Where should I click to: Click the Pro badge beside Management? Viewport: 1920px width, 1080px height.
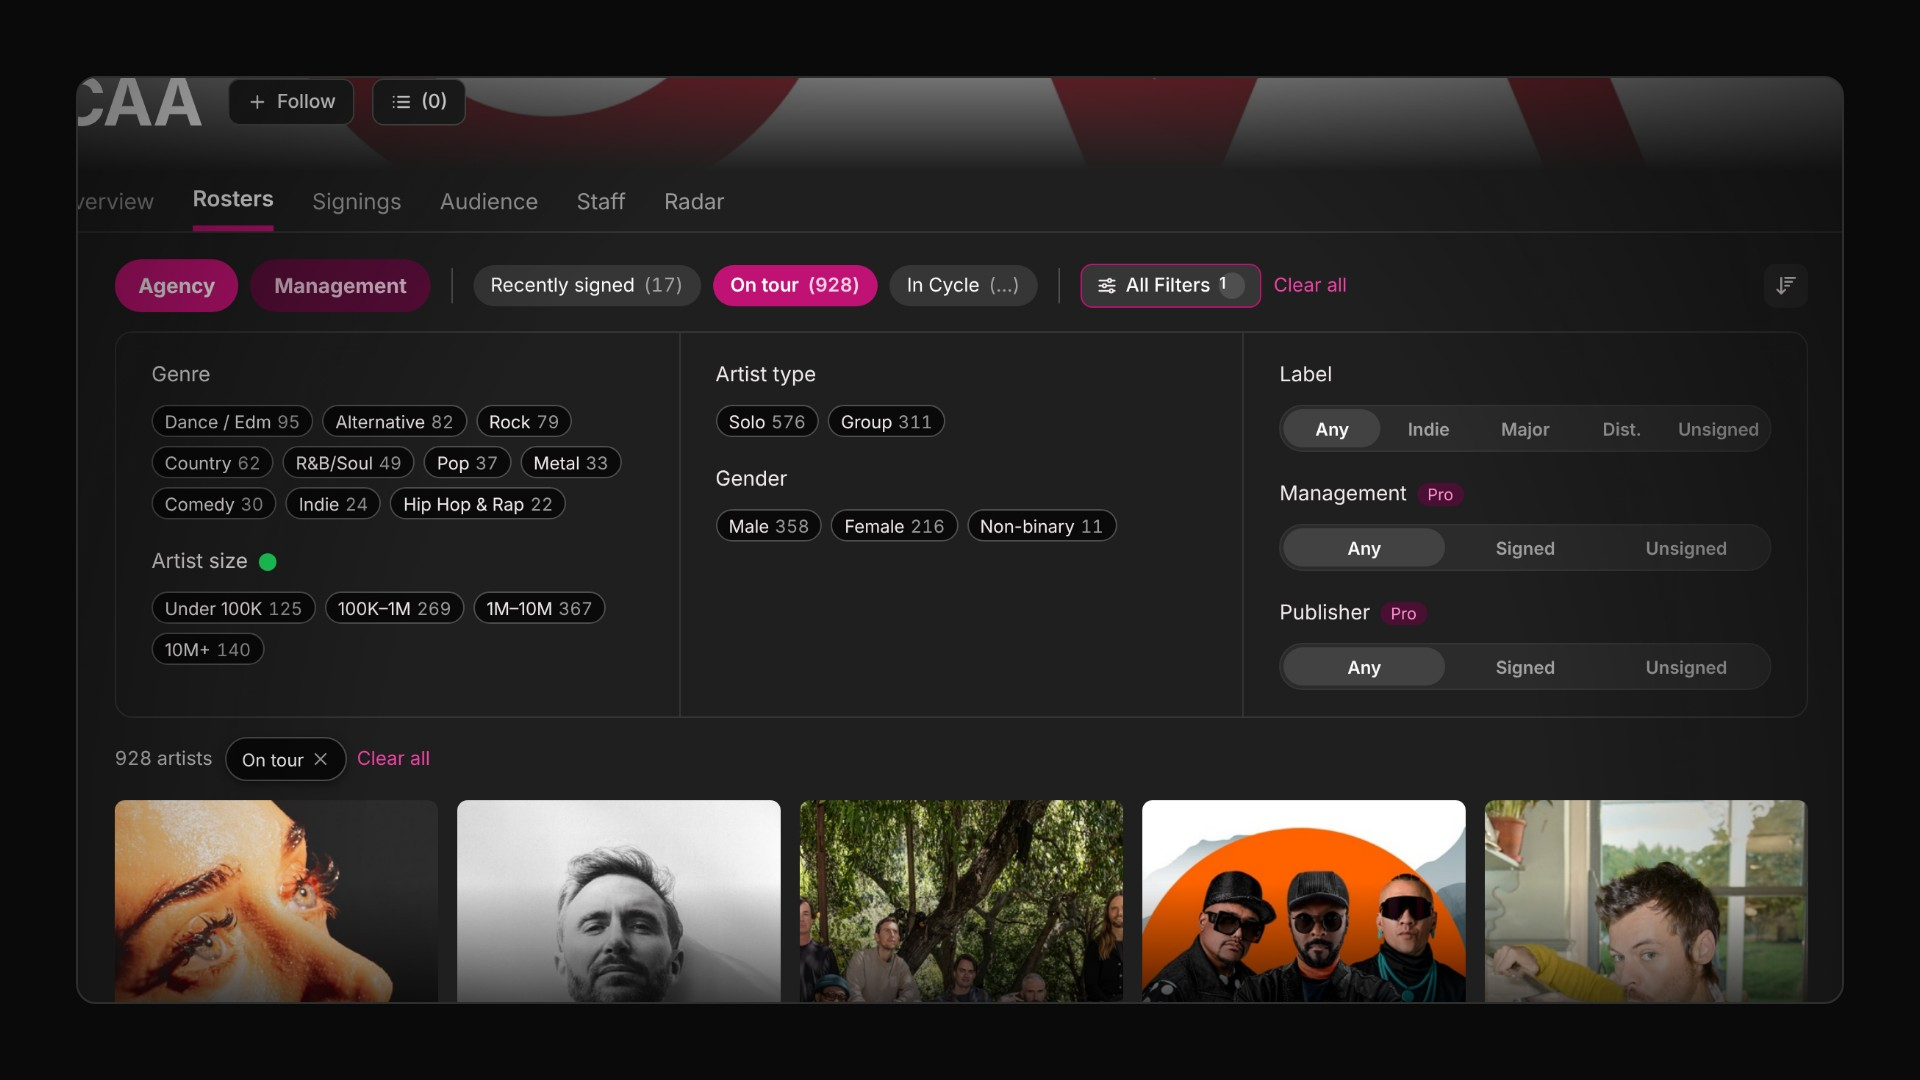(x=1439, y=494)
